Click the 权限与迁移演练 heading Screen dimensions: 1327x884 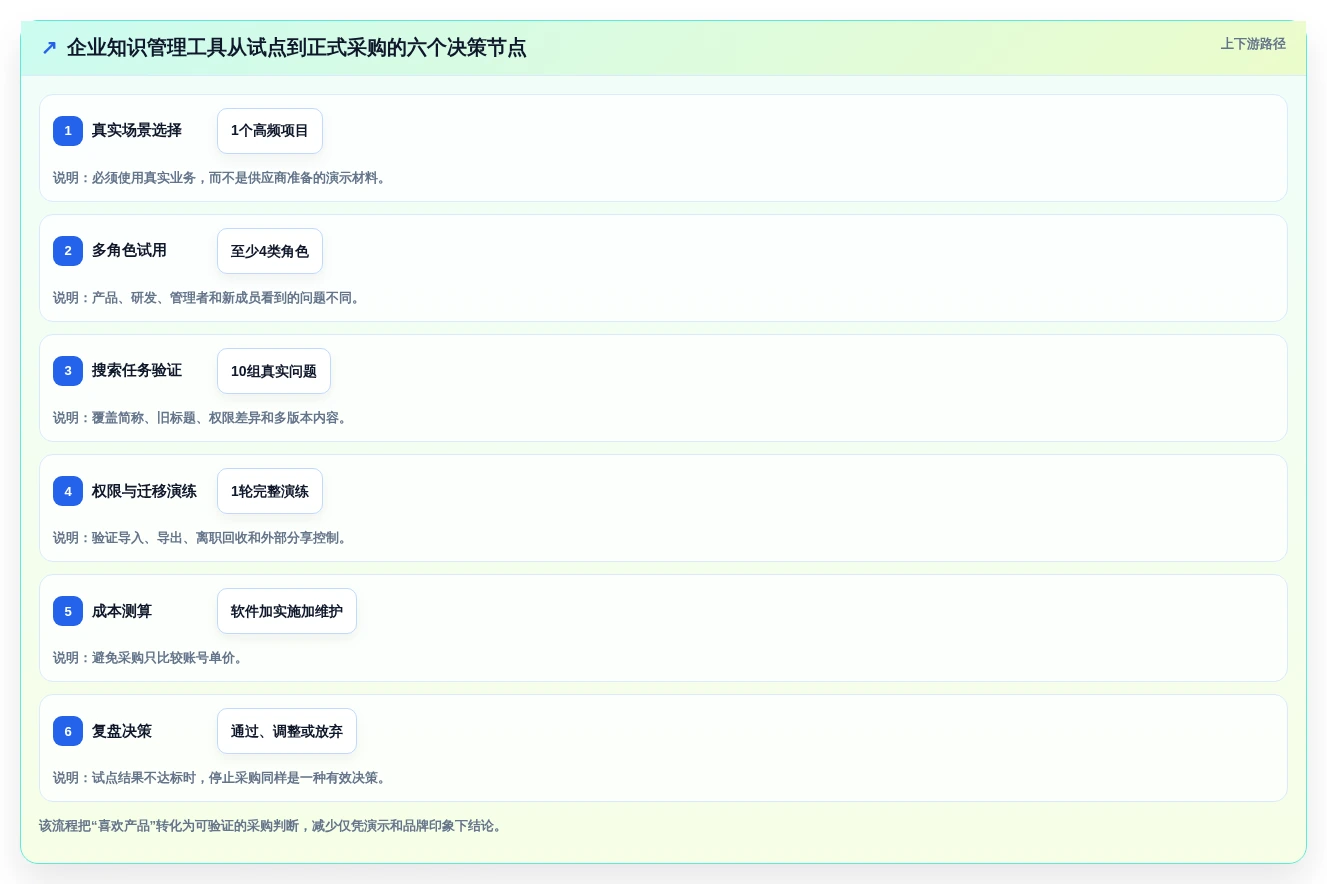click(x=144, y=491)
